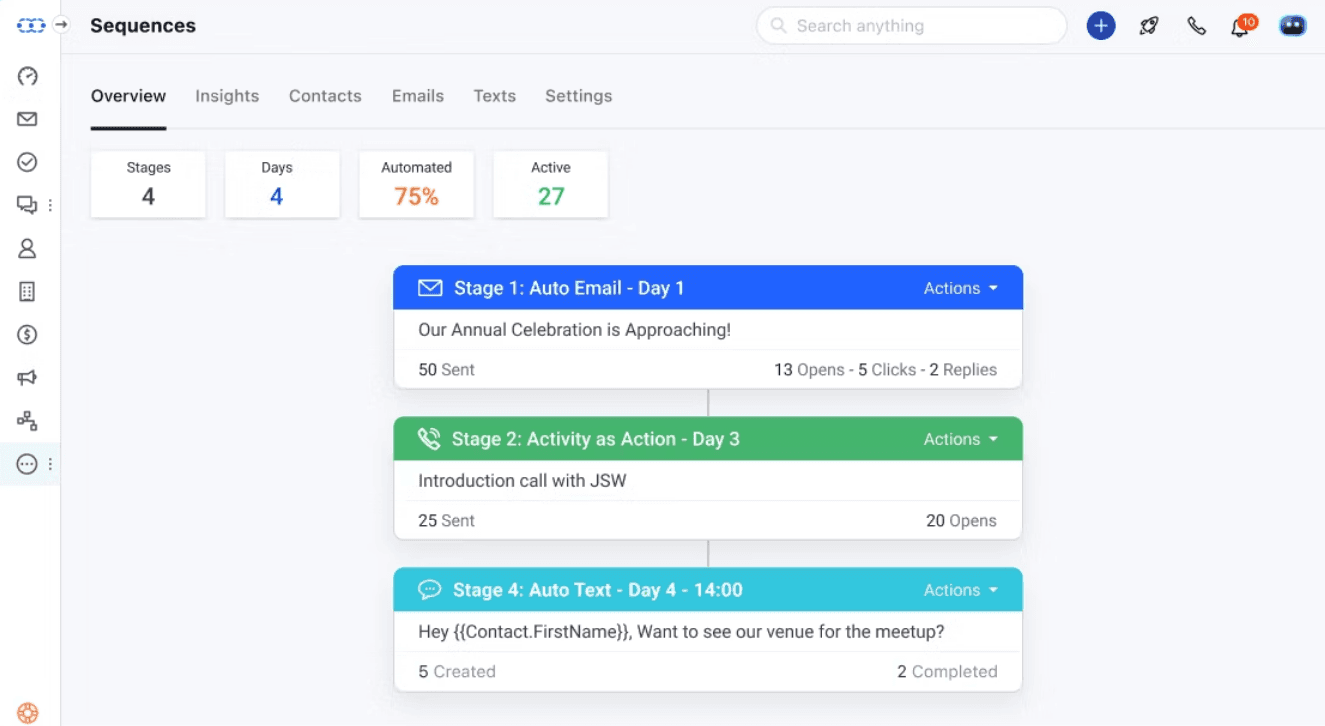Select the Sequences workflow icon in the sidebar

tap(27, 420)
